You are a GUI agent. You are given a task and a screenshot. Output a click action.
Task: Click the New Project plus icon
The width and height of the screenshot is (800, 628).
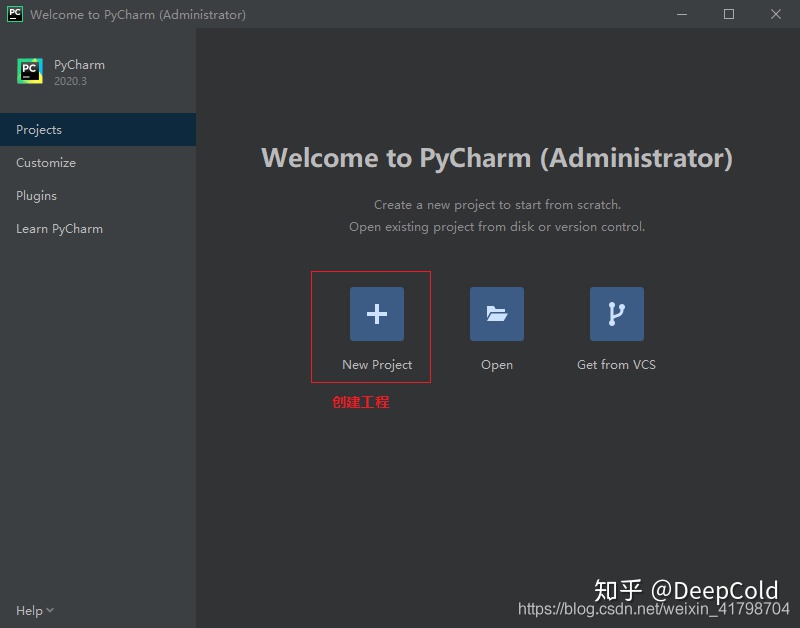[377, 314]
